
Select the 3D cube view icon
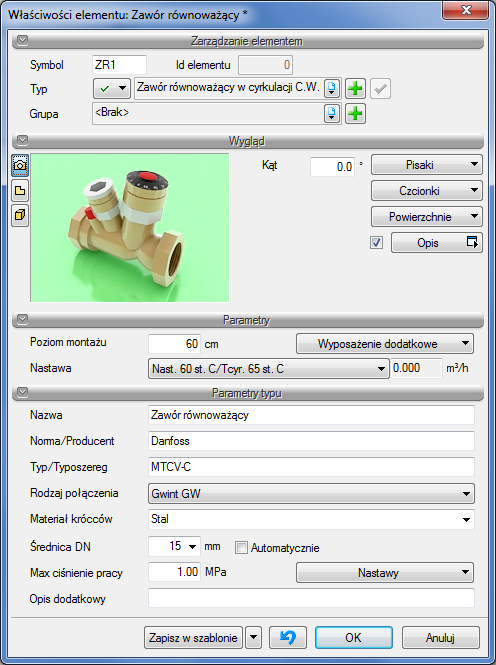click(x=20, y=215)
